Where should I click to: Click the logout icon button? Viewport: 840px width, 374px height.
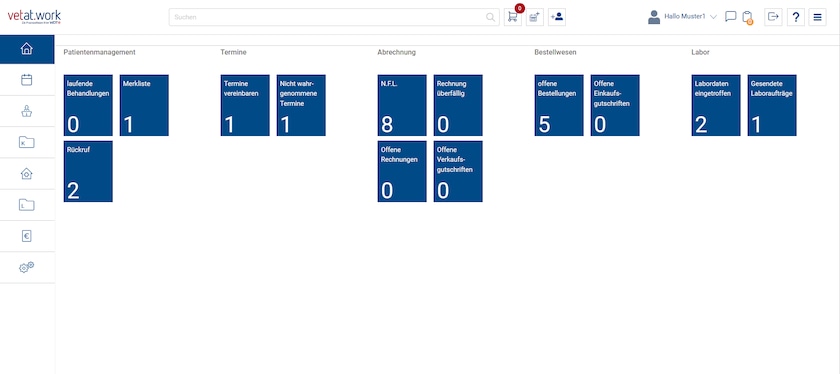[x=773, y=17]
